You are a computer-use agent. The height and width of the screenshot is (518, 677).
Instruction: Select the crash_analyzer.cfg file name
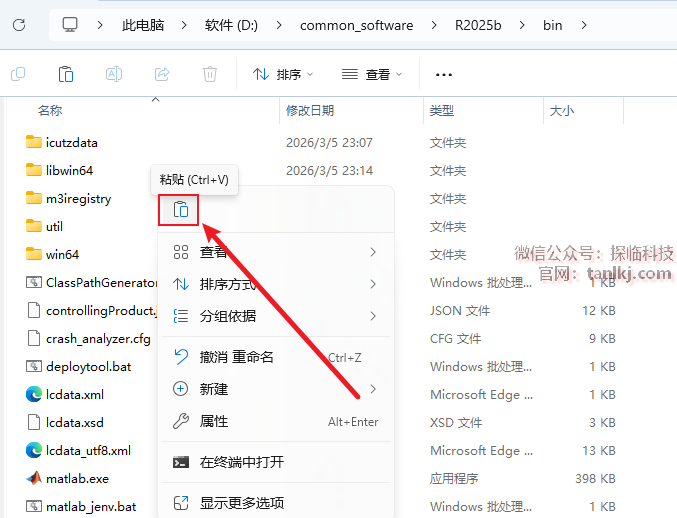pos(98,339)
